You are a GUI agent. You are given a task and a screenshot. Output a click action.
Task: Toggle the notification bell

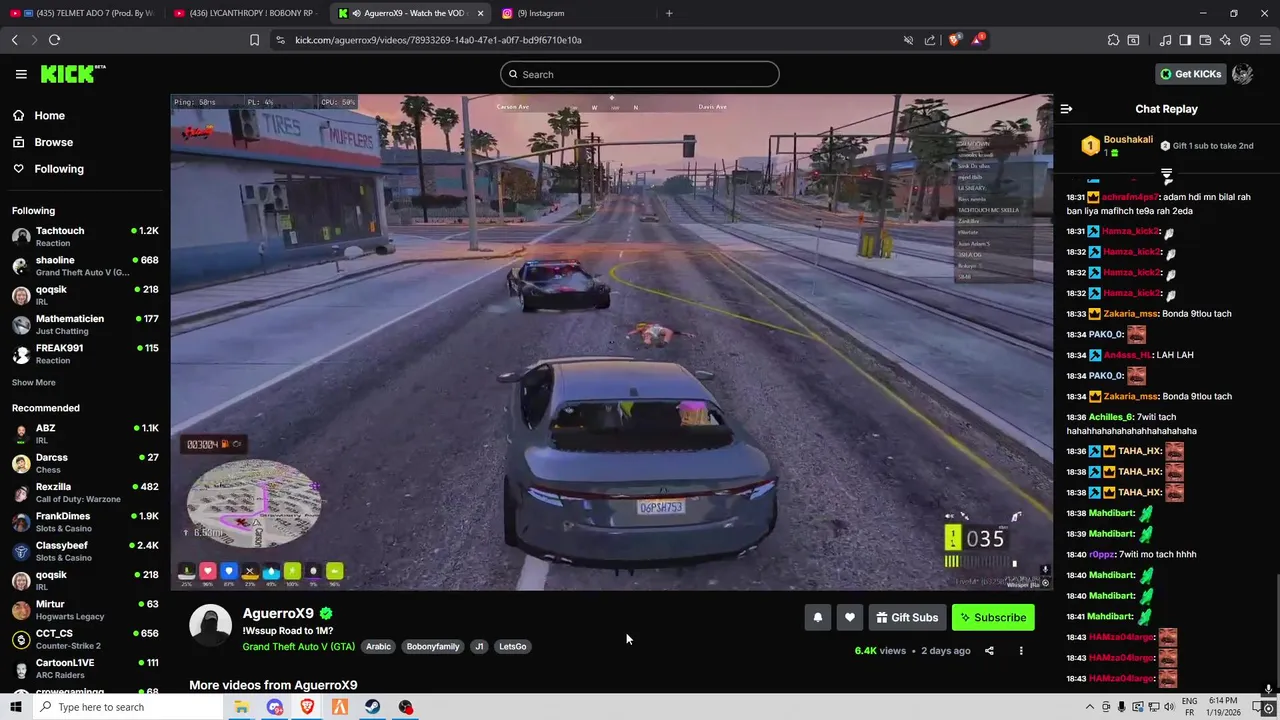pos(817,618)
